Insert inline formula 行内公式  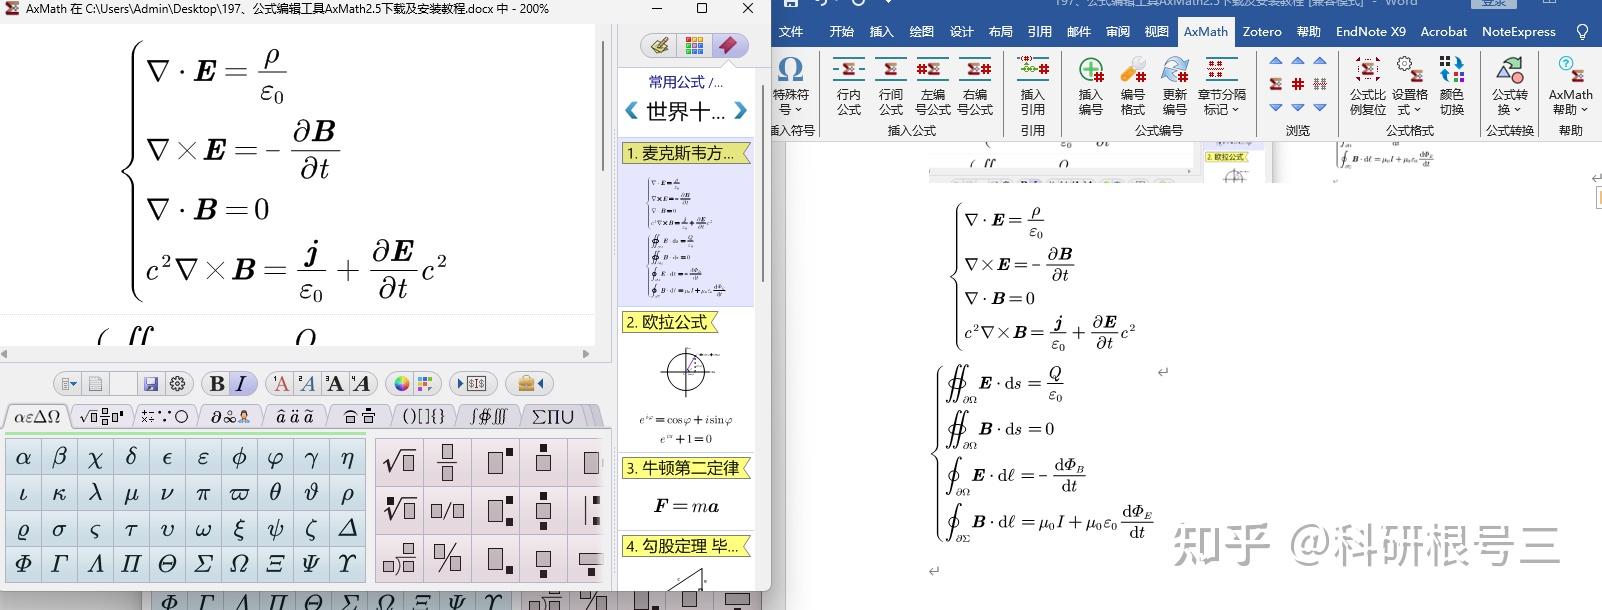coord(849,87)
